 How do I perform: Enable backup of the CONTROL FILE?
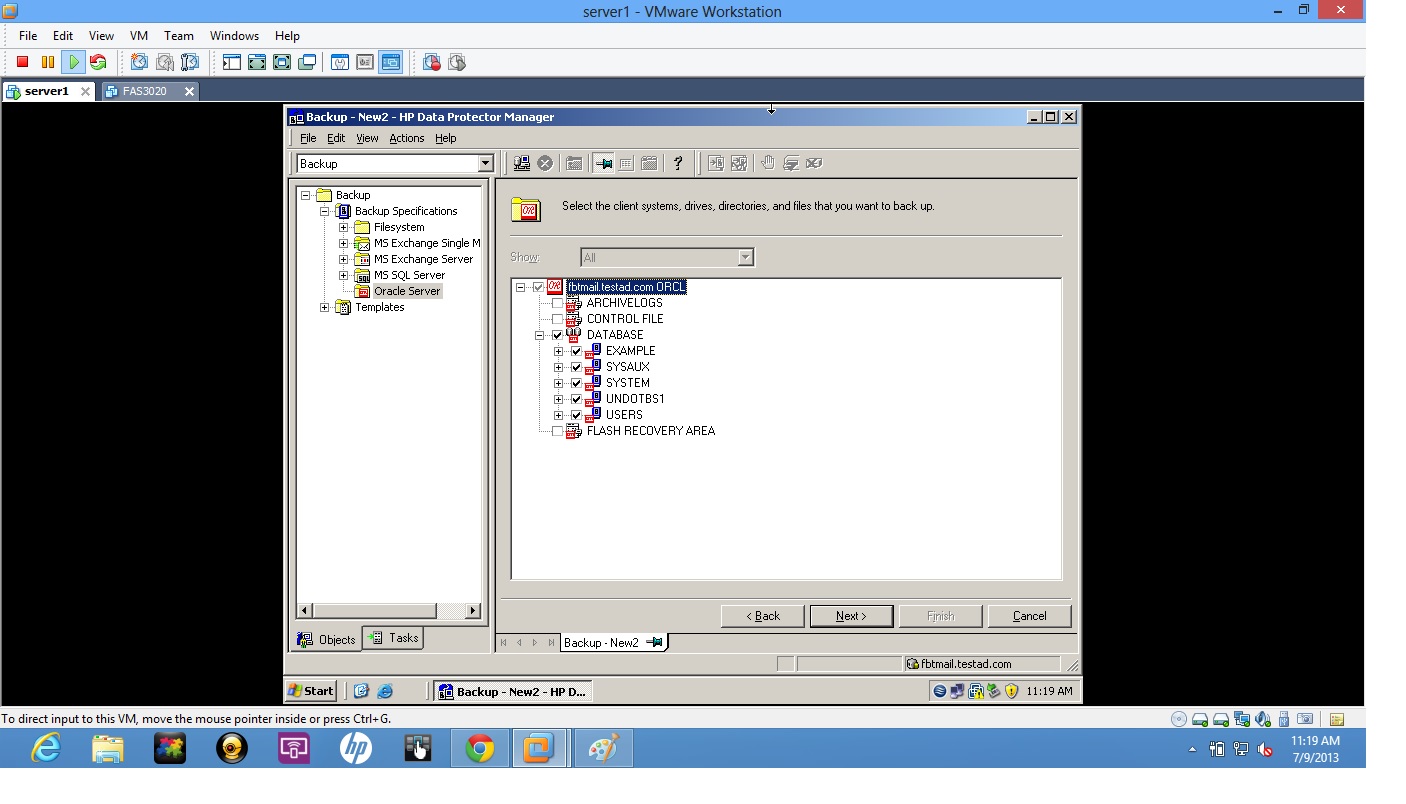(x=557, y=318)
